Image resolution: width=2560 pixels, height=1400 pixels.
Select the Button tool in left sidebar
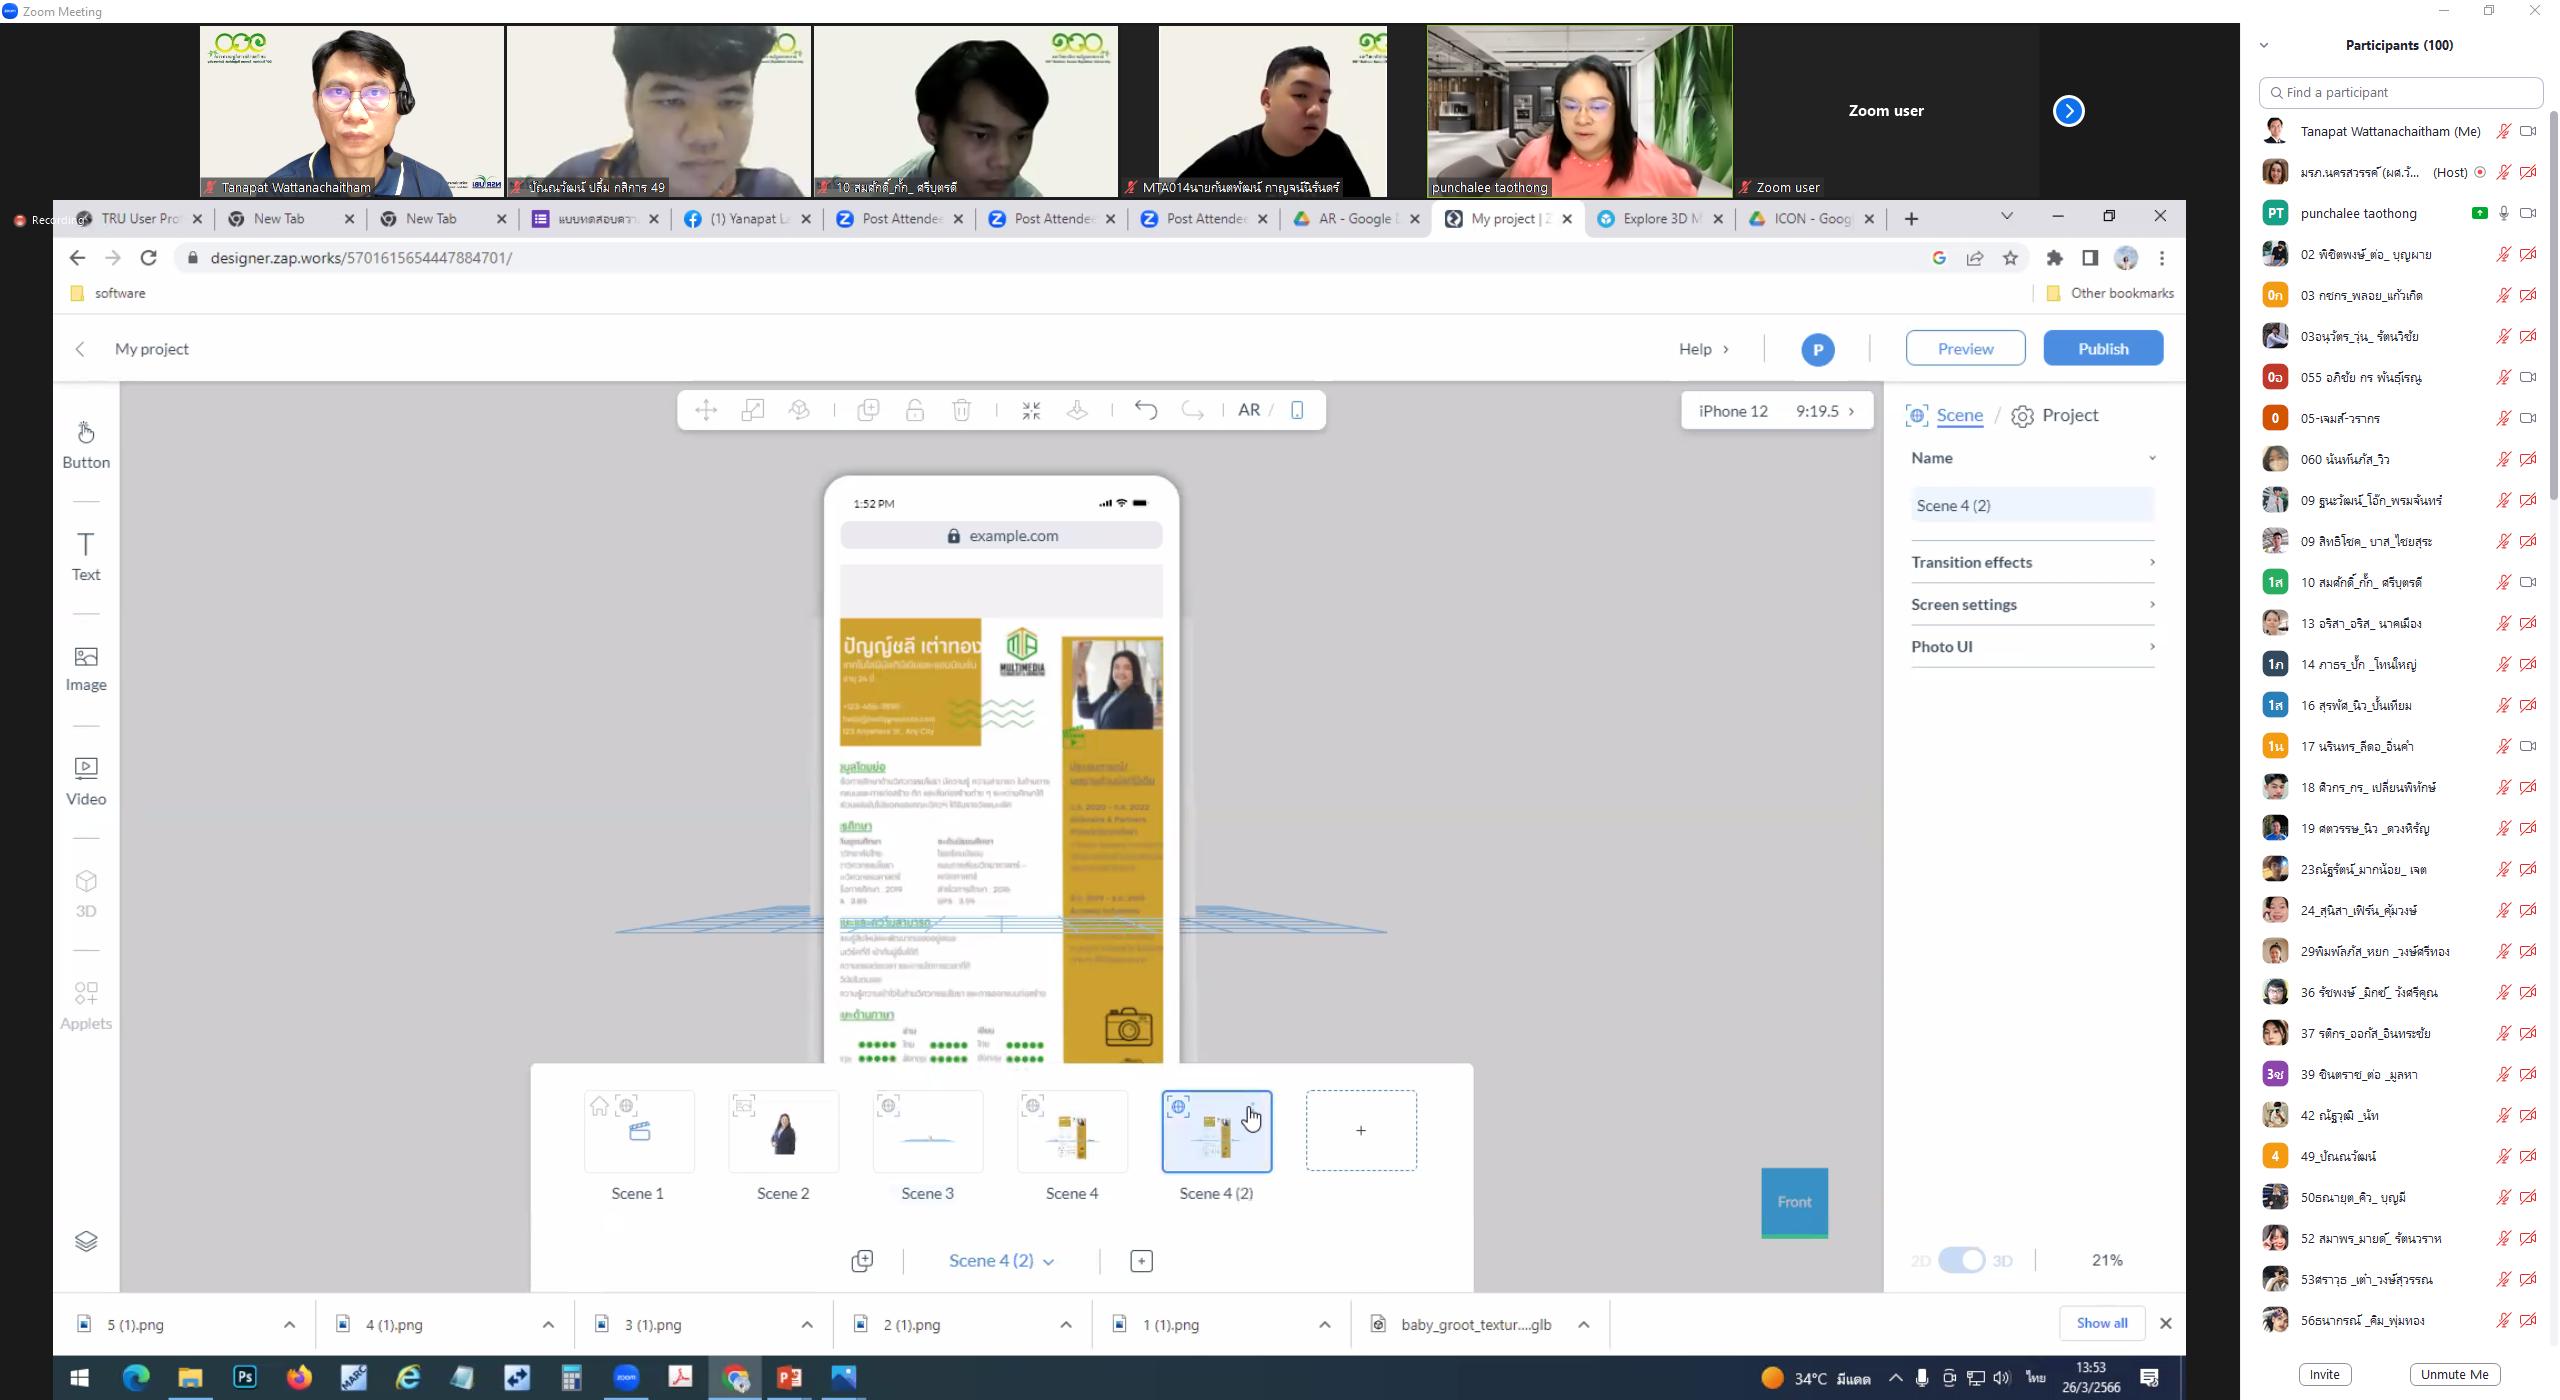point(86,444)
